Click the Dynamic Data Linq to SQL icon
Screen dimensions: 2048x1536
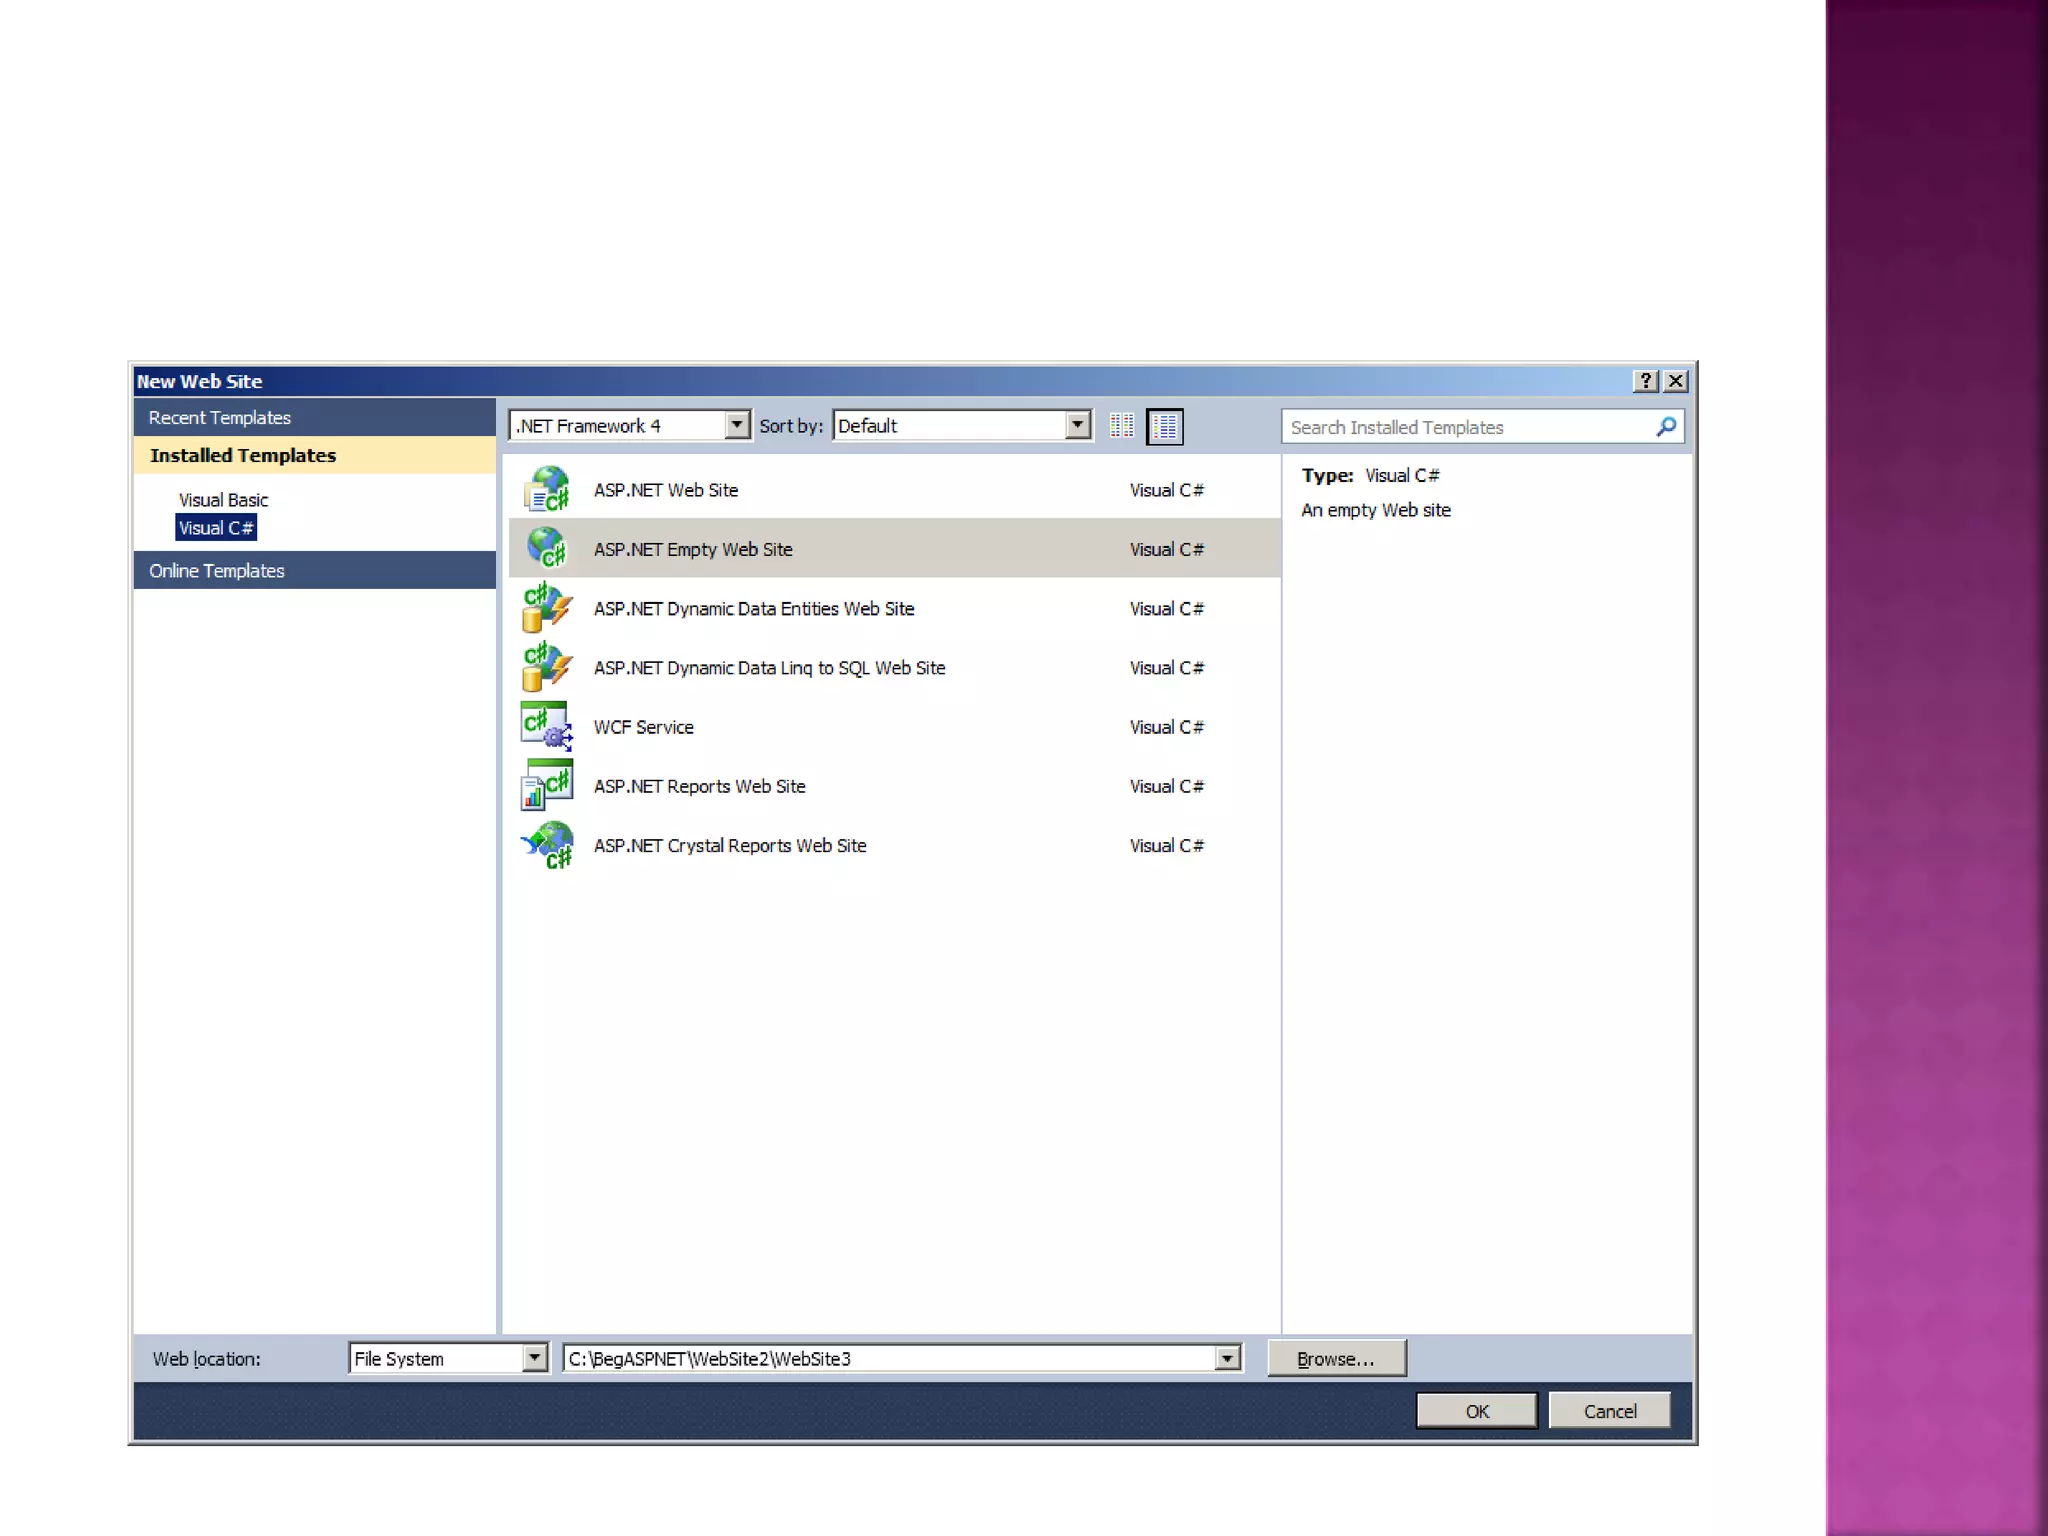[546, 667]
